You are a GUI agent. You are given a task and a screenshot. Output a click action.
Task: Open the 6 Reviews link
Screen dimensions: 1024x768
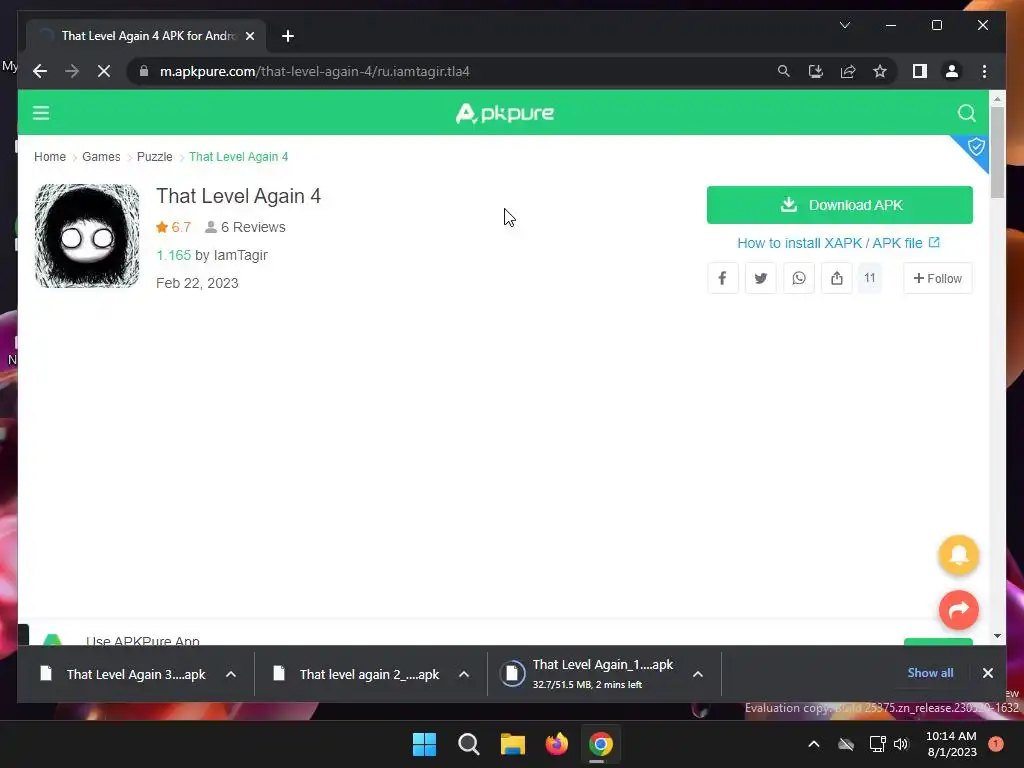246,227
